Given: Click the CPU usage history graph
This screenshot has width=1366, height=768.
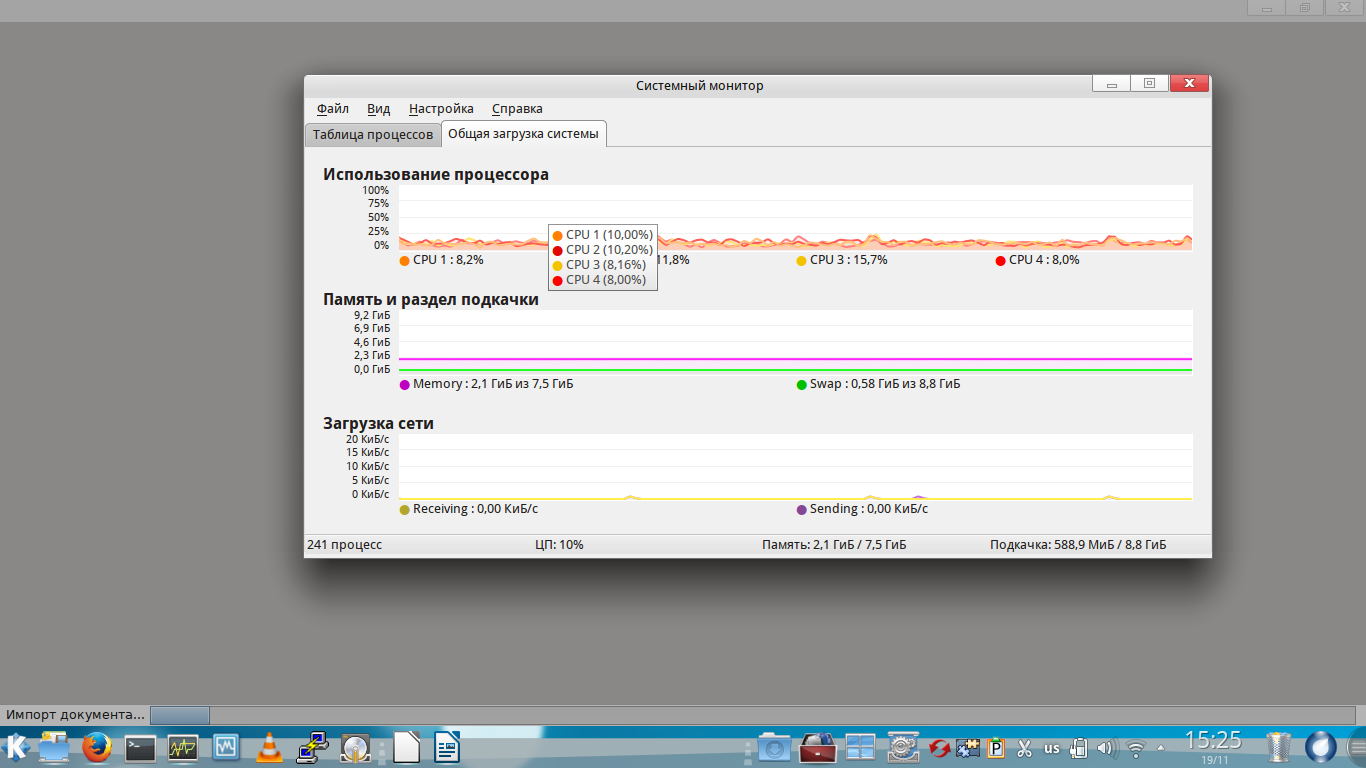Looking at the screenshot, I should (x=796, y=217).
